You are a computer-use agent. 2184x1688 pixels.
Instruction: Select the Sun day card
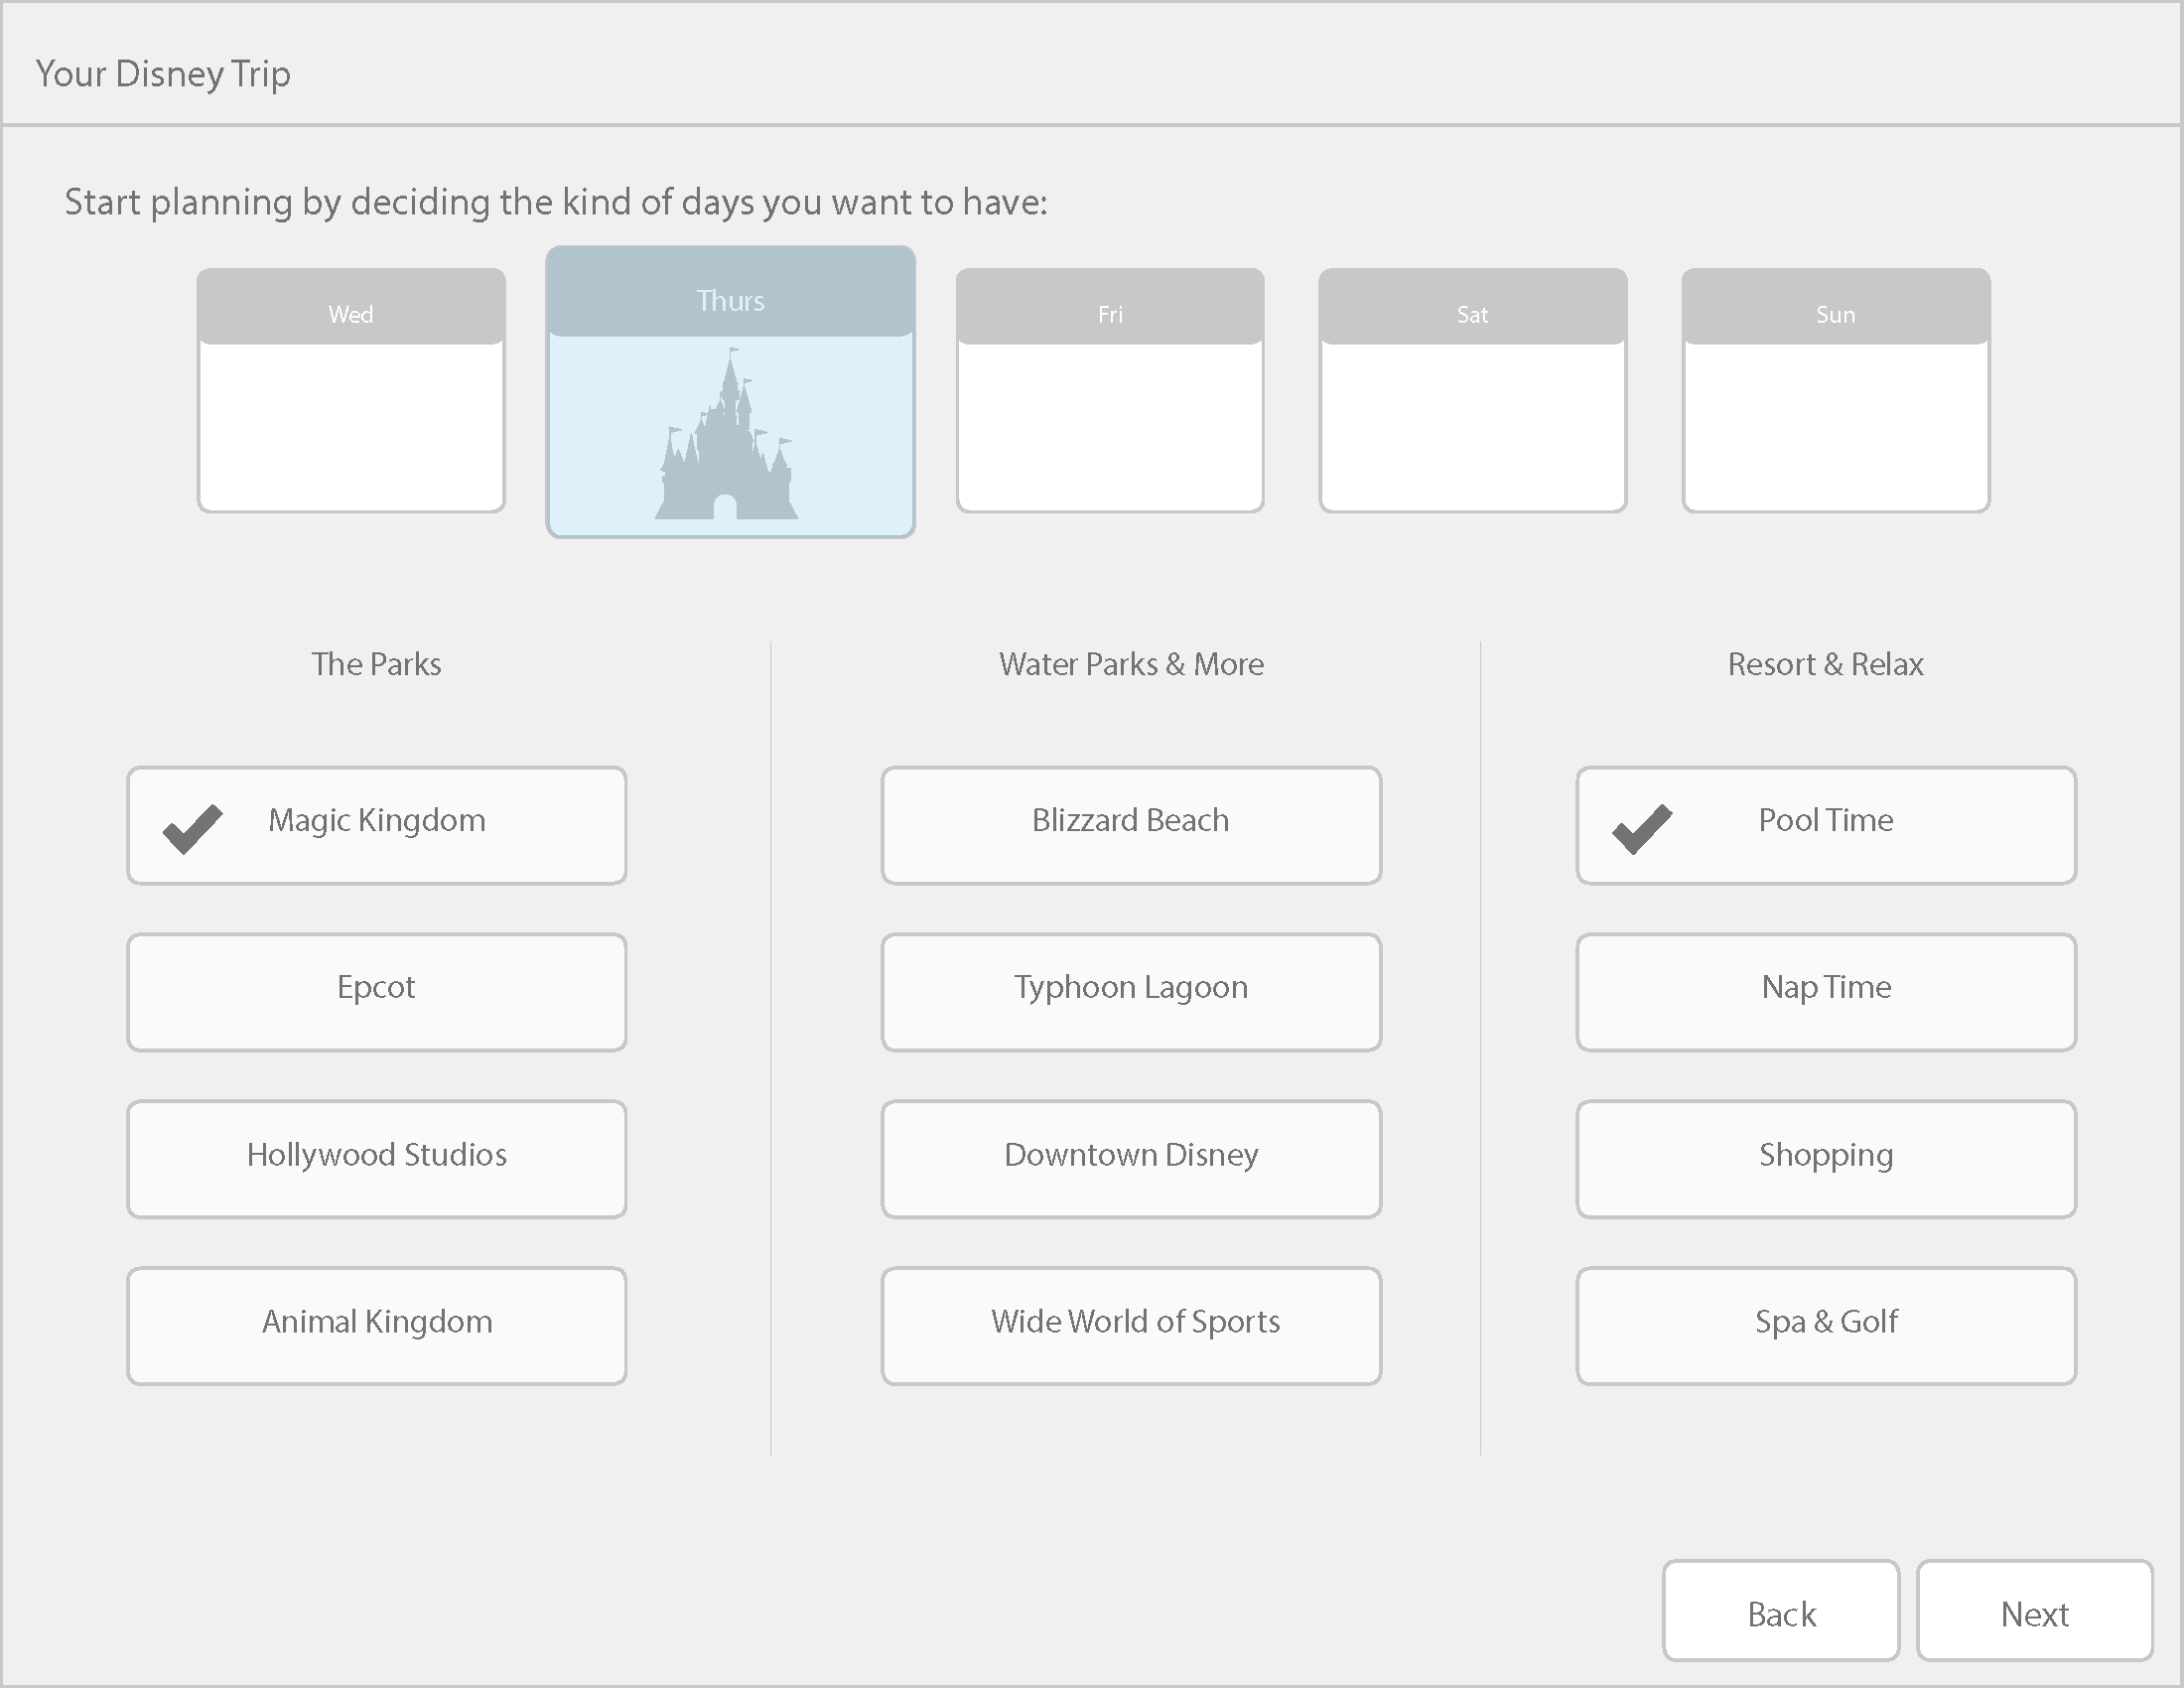pyautogui.click(x=1835, y=391)
